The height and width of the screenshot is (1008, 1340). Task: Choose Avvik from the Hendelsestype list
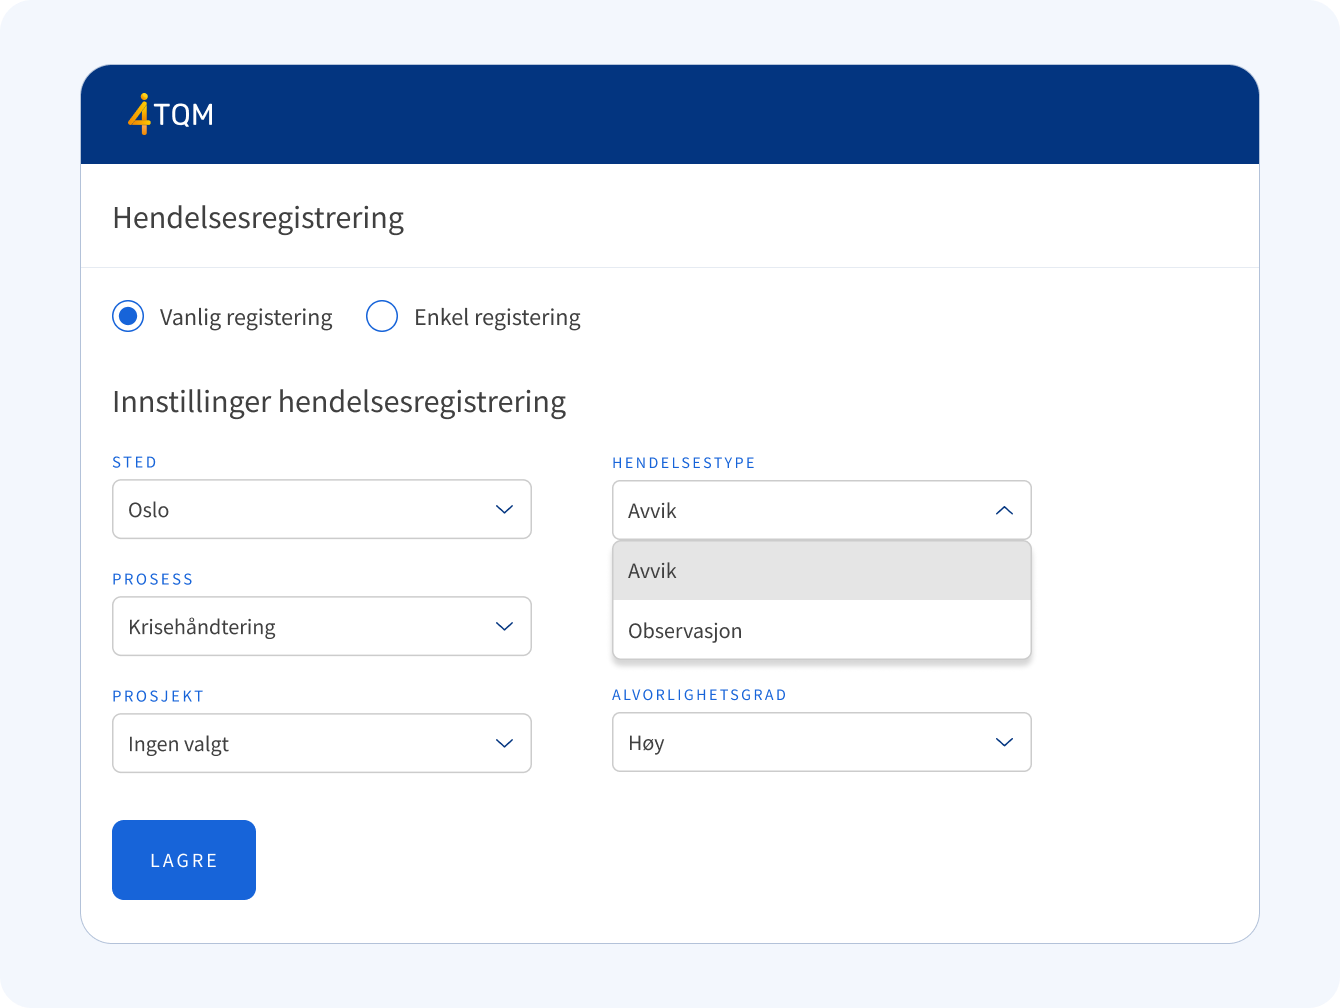pyautogui.click(x=822, y=571)
